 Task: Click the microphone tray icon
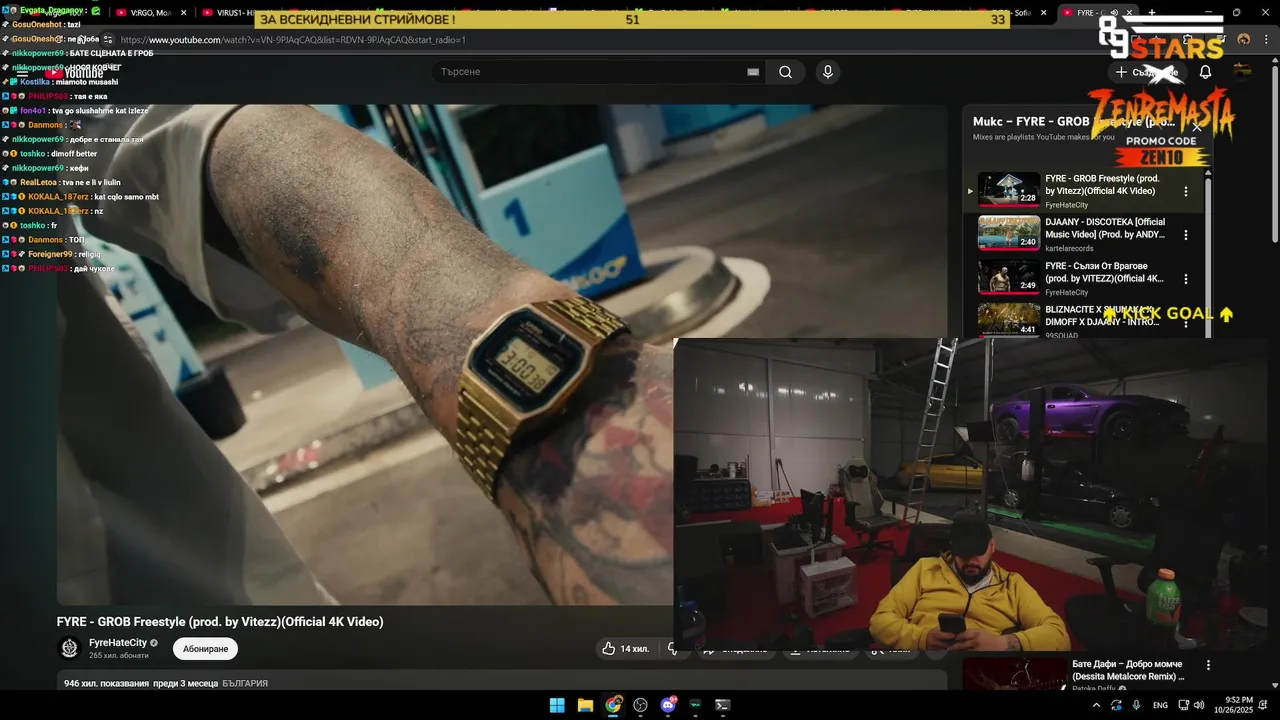pyautogui.click(x=1137, y=705)
